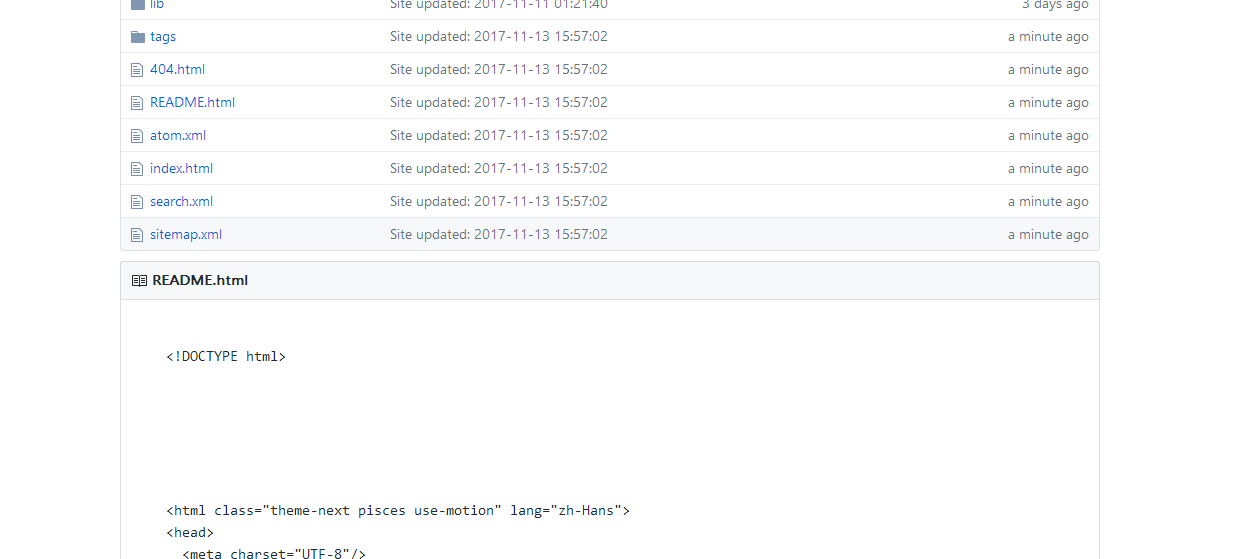This screenshot has height=559, width=1235.
Task: Open README.html from the file list
Action: coord(193,103)
